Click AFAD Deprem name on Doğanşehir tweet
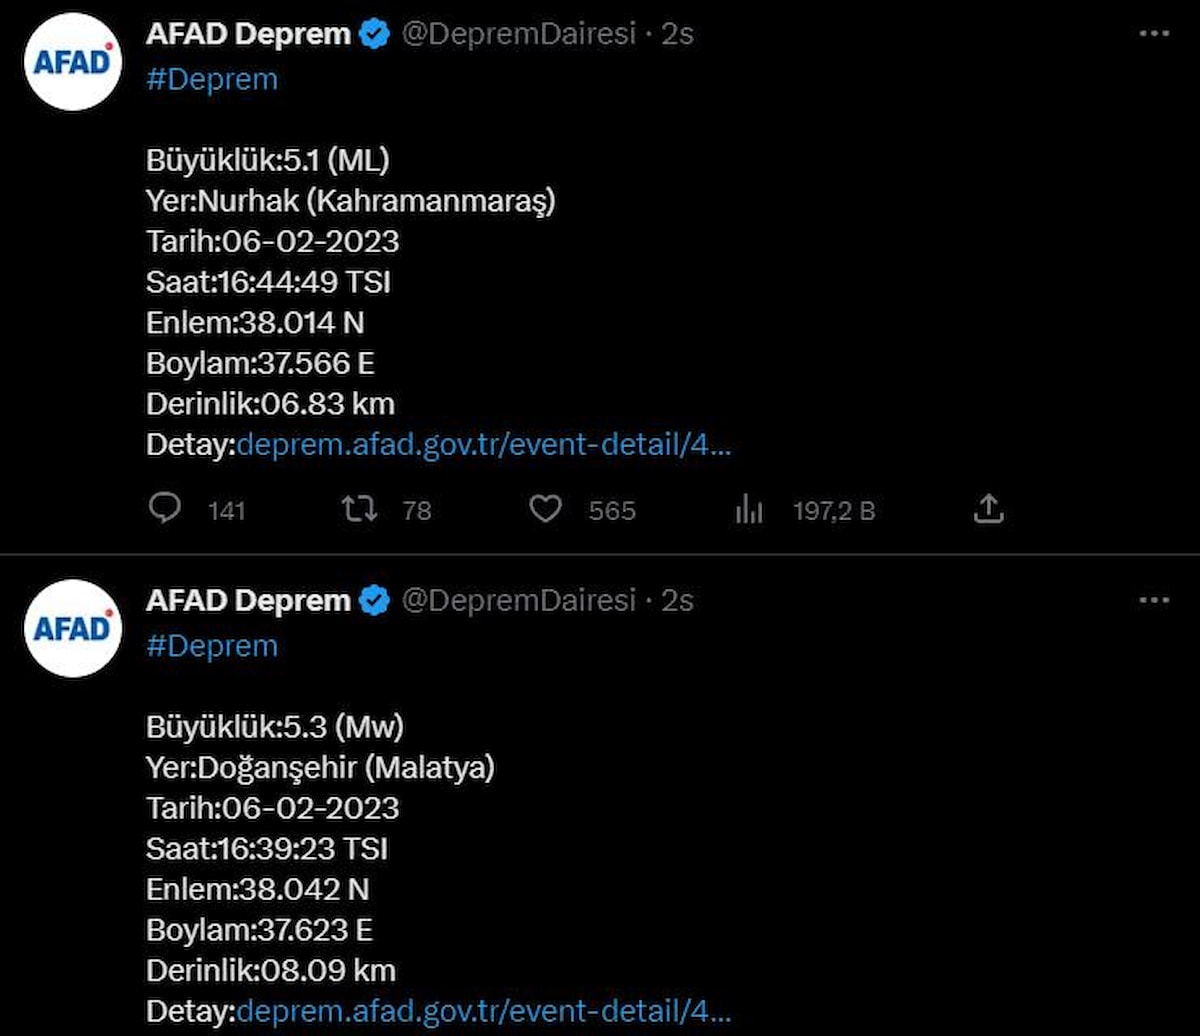Screen dimensions: 1200x1036 coord(248,601)
